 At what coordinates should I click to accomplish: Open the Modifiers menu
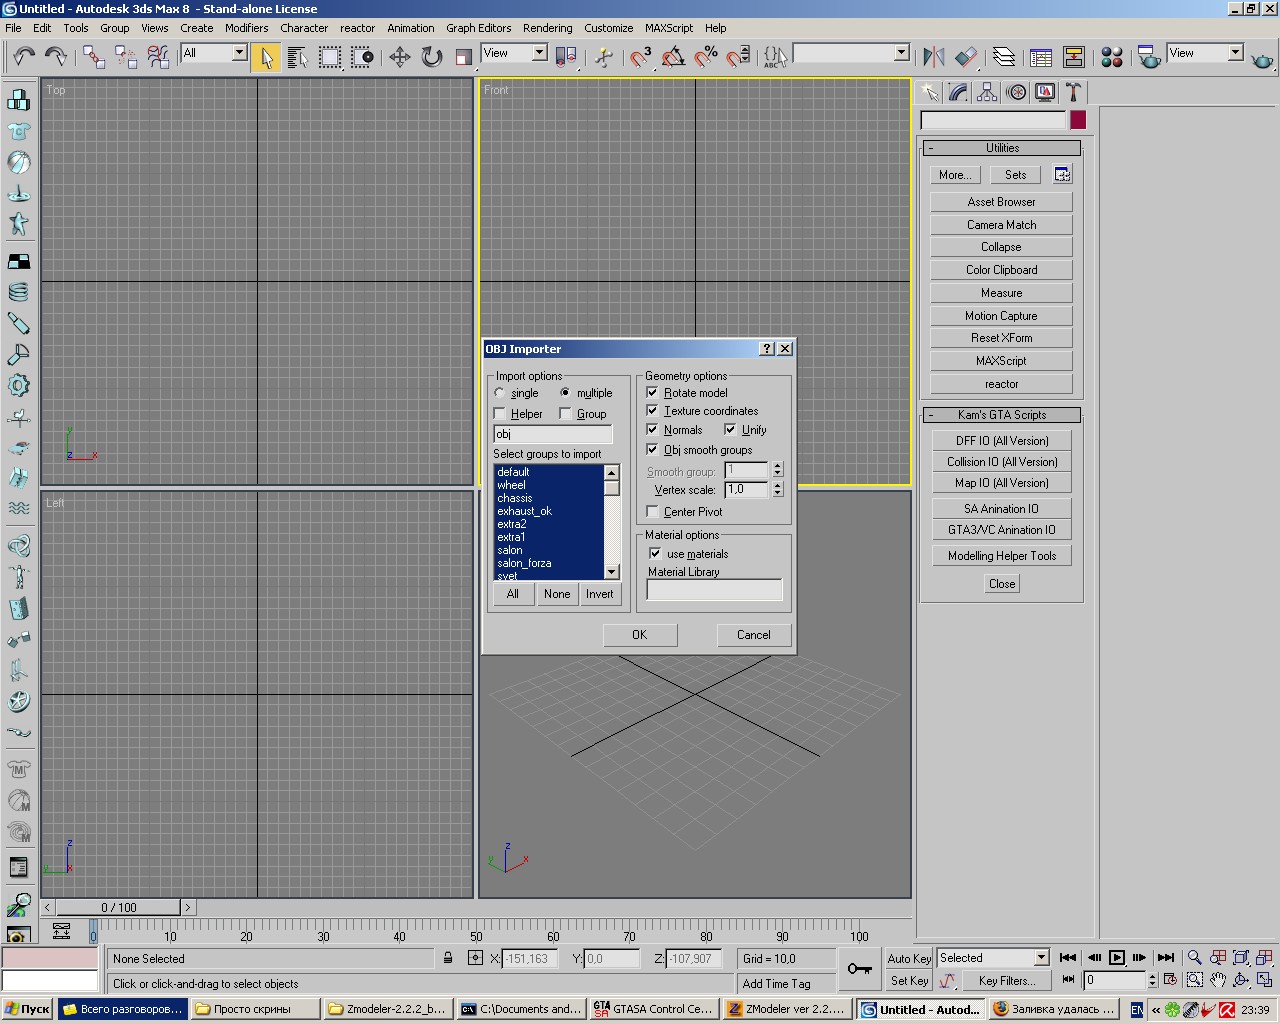[x=246, y=28]
